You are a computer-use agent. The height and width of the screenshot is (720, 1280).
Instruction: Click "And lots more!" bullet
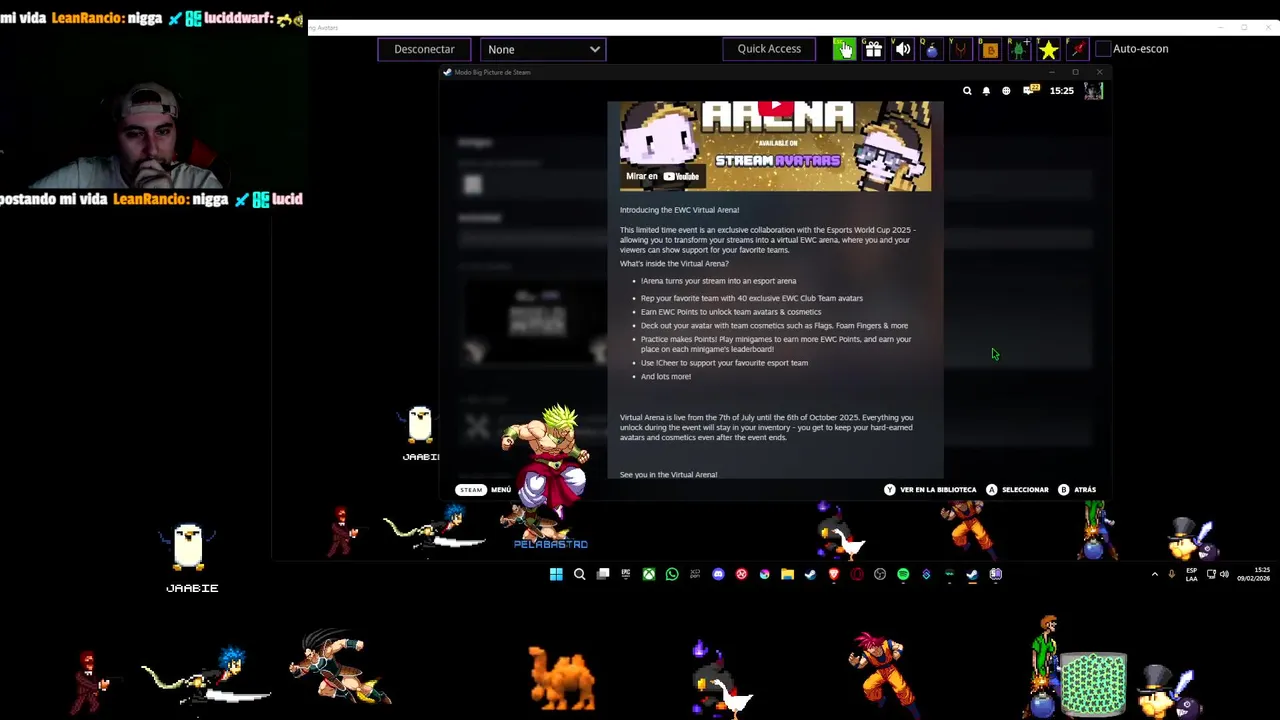click(666, 377)
